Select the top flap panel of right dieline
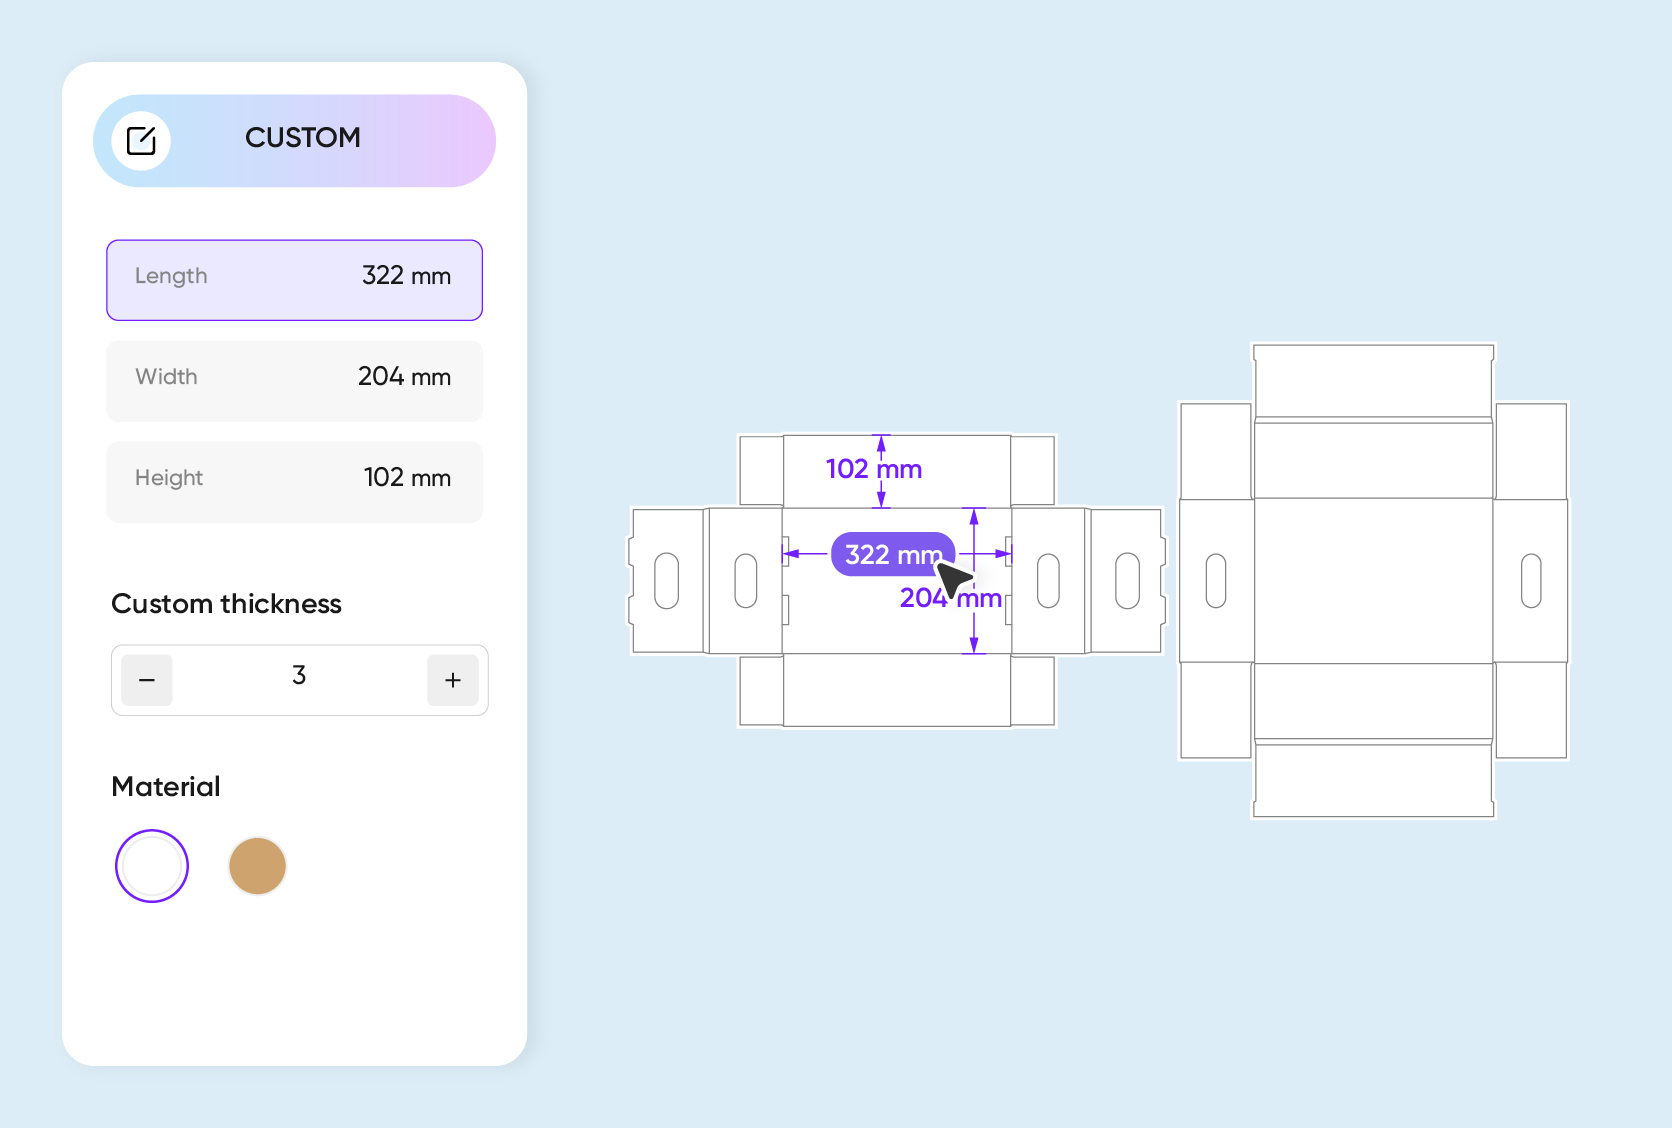The width and height of the screenshot is (1672, 1128). (1374, 381)
